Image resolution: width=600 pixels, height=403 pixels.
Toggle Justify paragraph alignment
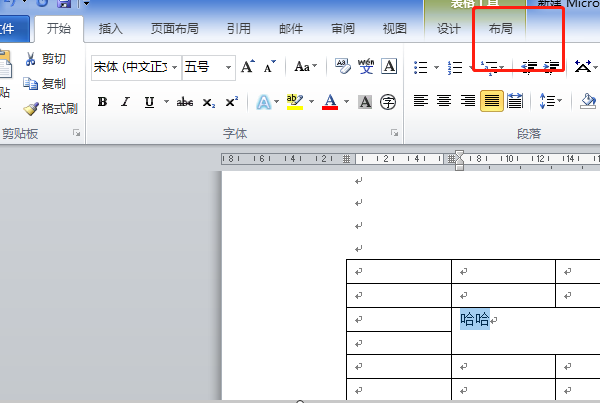[x=492, y=101]
